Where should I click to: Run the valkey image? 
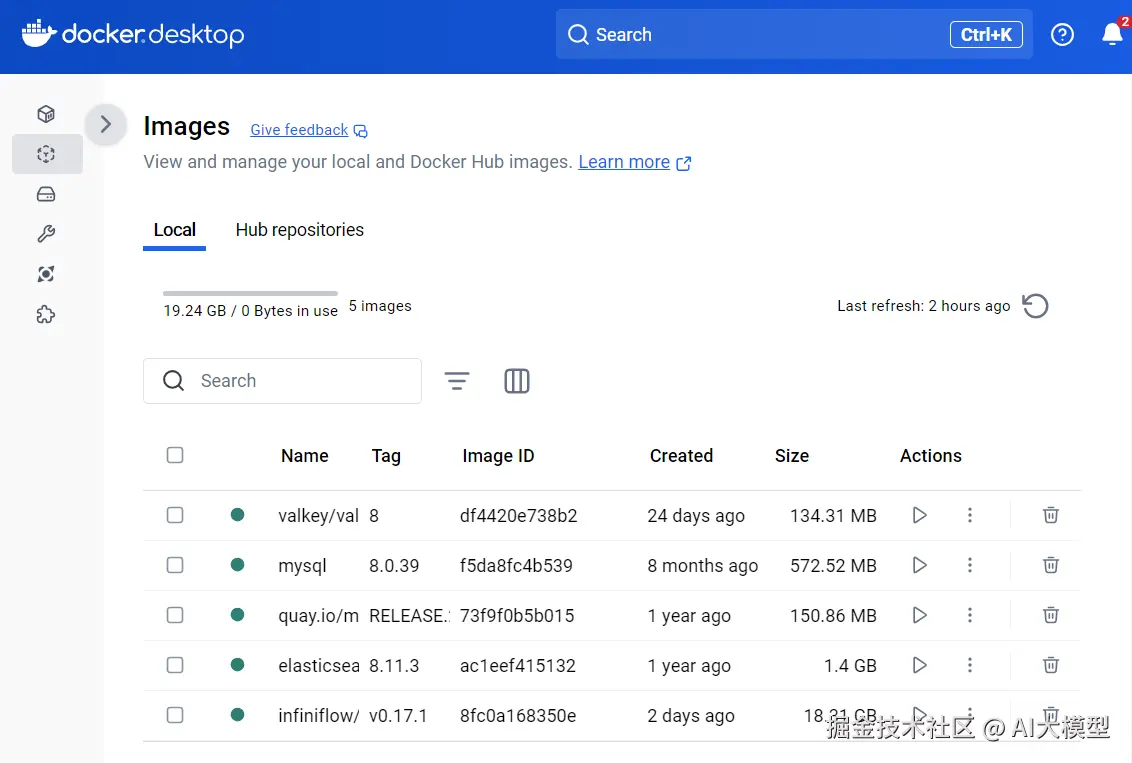[919, 515]
